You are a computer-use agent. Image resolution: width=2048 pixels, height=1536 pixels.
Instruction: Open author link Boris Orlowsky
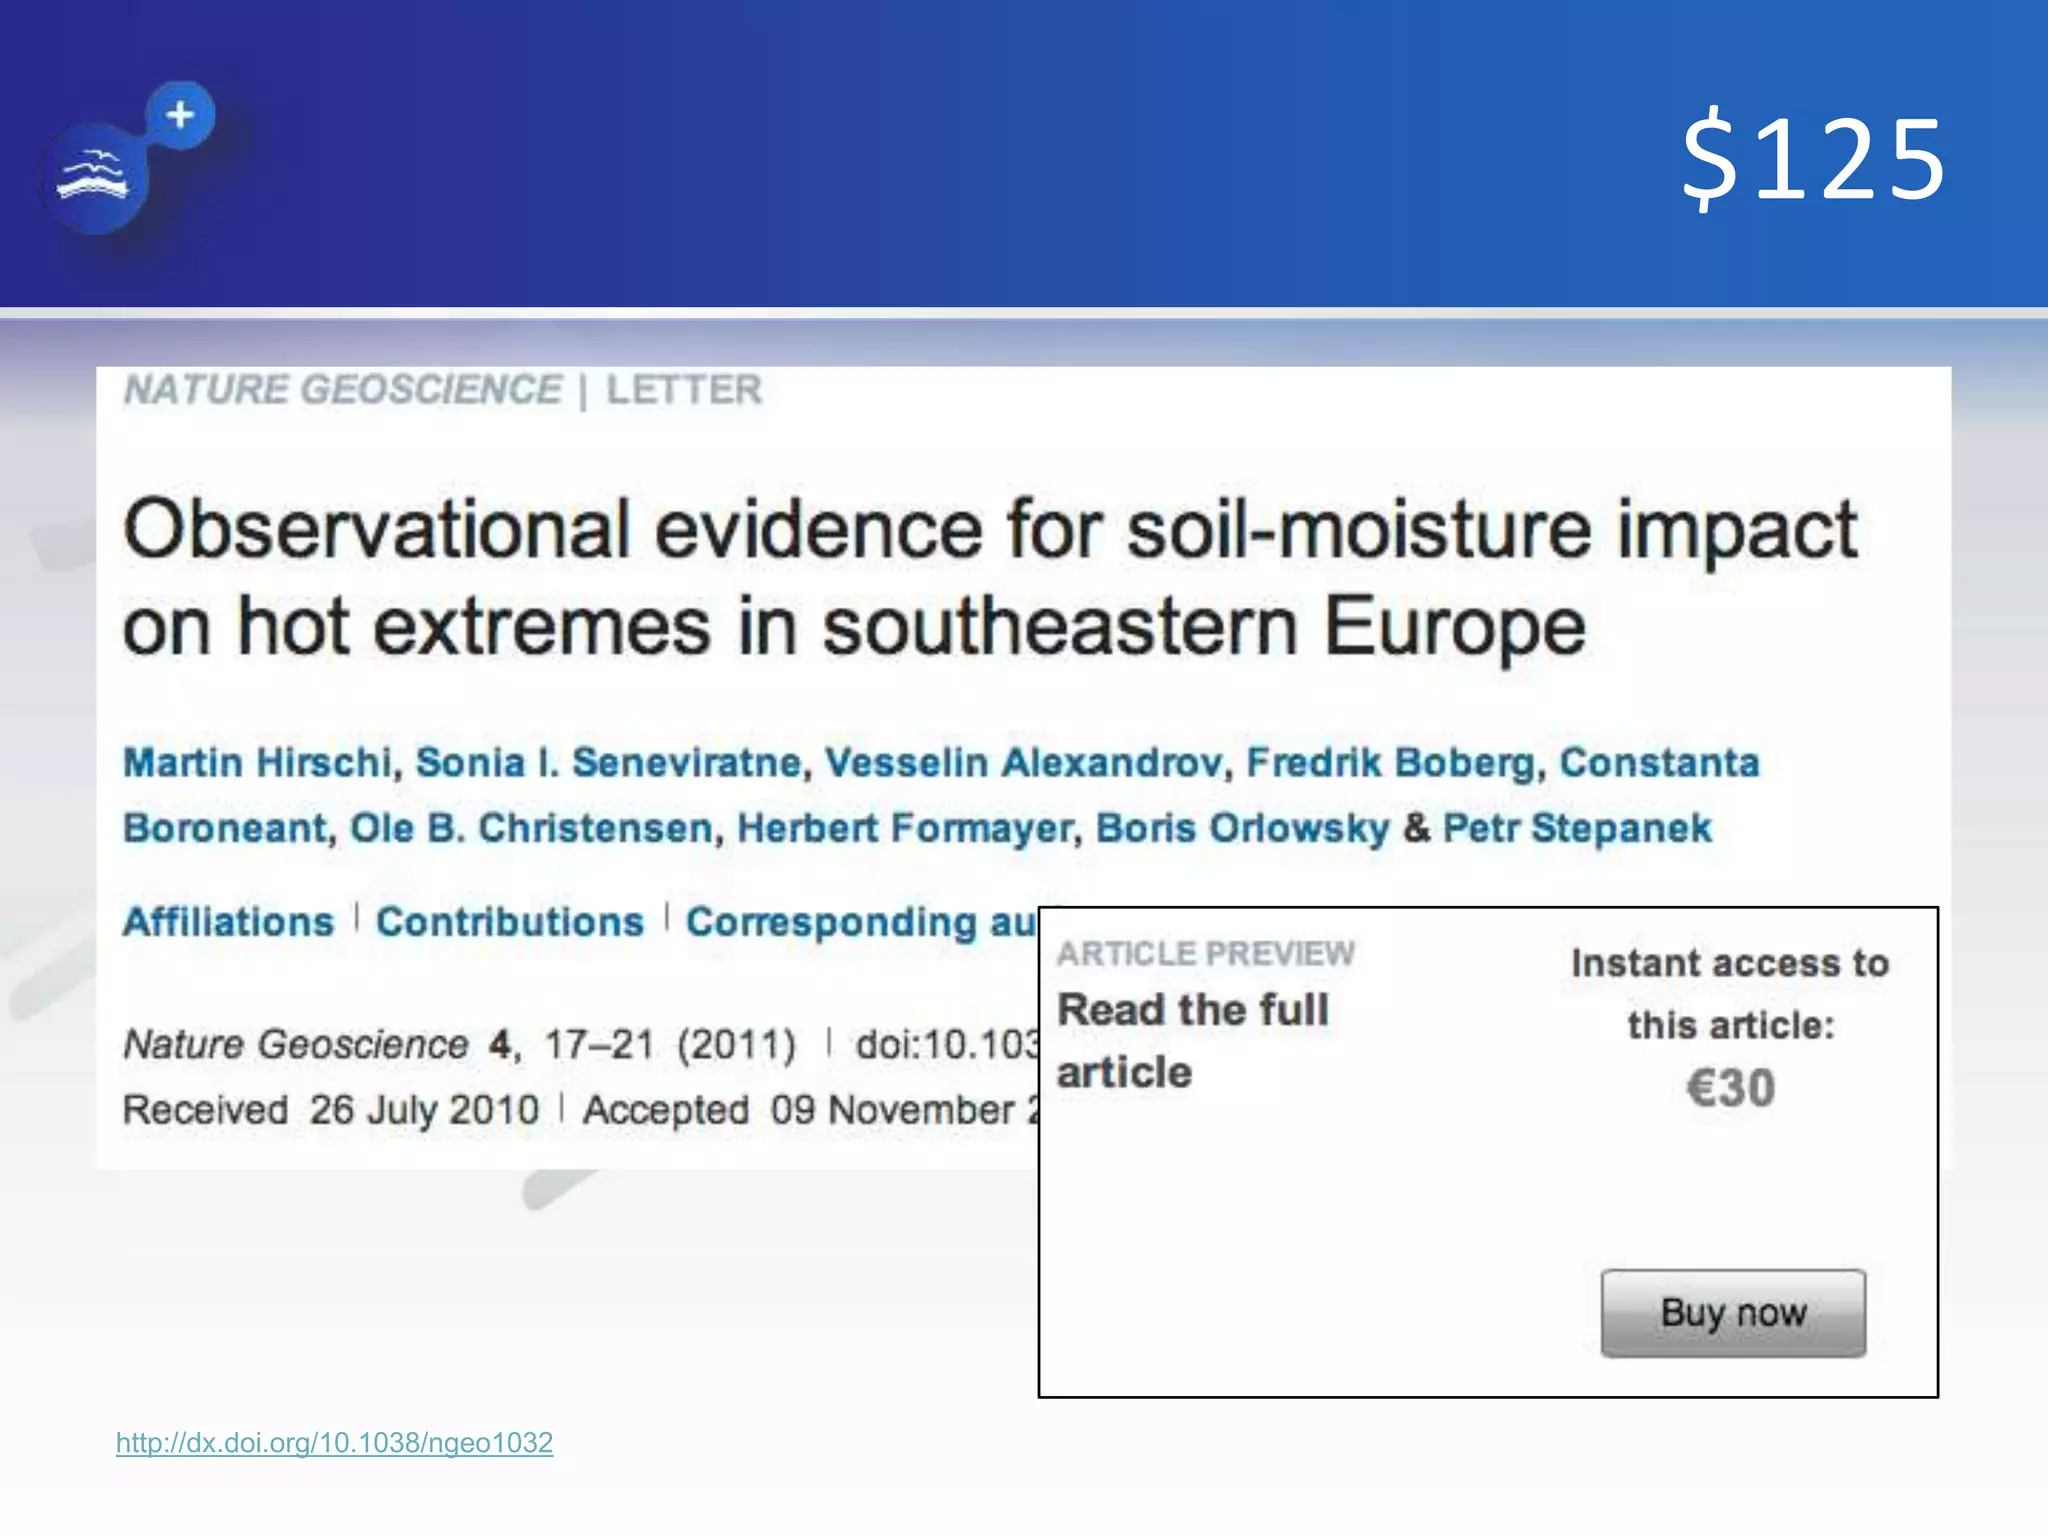click(1242, 828)
